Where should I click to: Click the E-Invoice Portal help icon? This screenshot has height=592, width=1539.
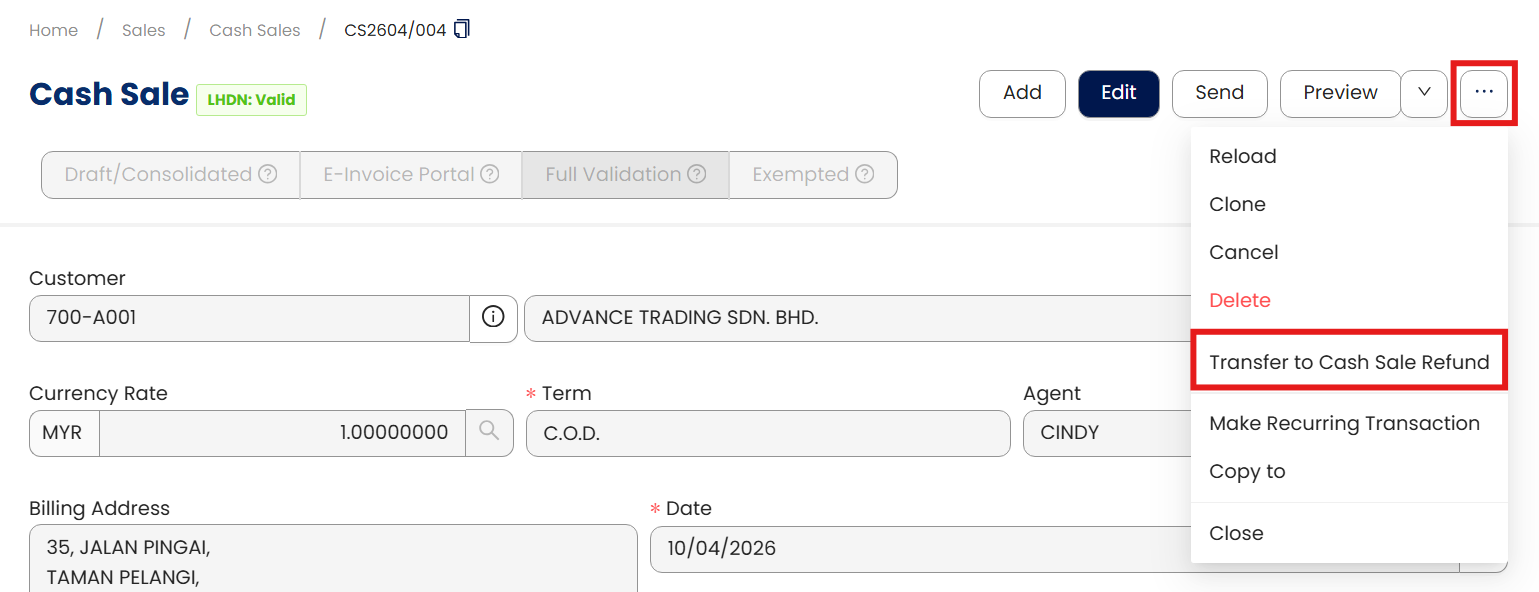(489, 174)
